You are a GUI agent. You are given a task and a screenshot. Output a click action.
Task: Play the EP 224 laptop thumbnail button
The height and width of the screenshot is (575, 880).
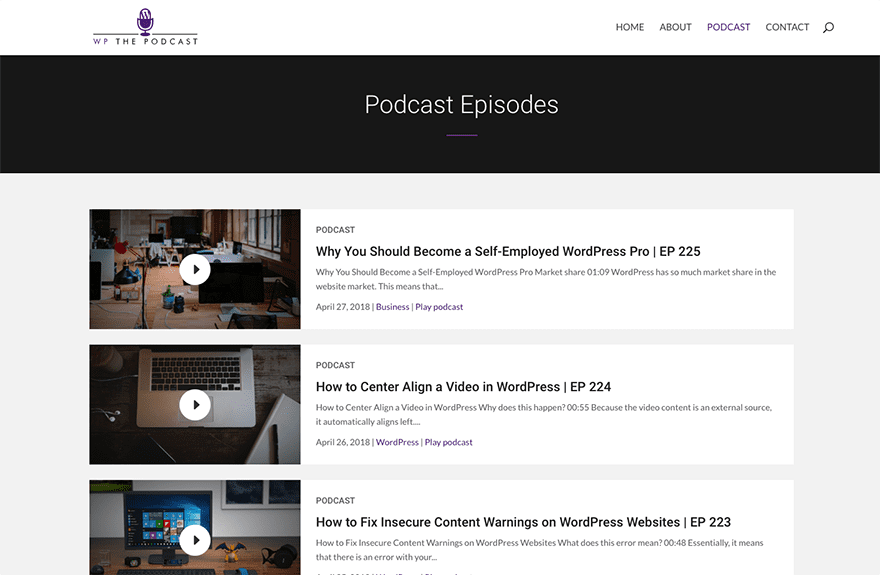pyautogui.click(x=195, y=404)
